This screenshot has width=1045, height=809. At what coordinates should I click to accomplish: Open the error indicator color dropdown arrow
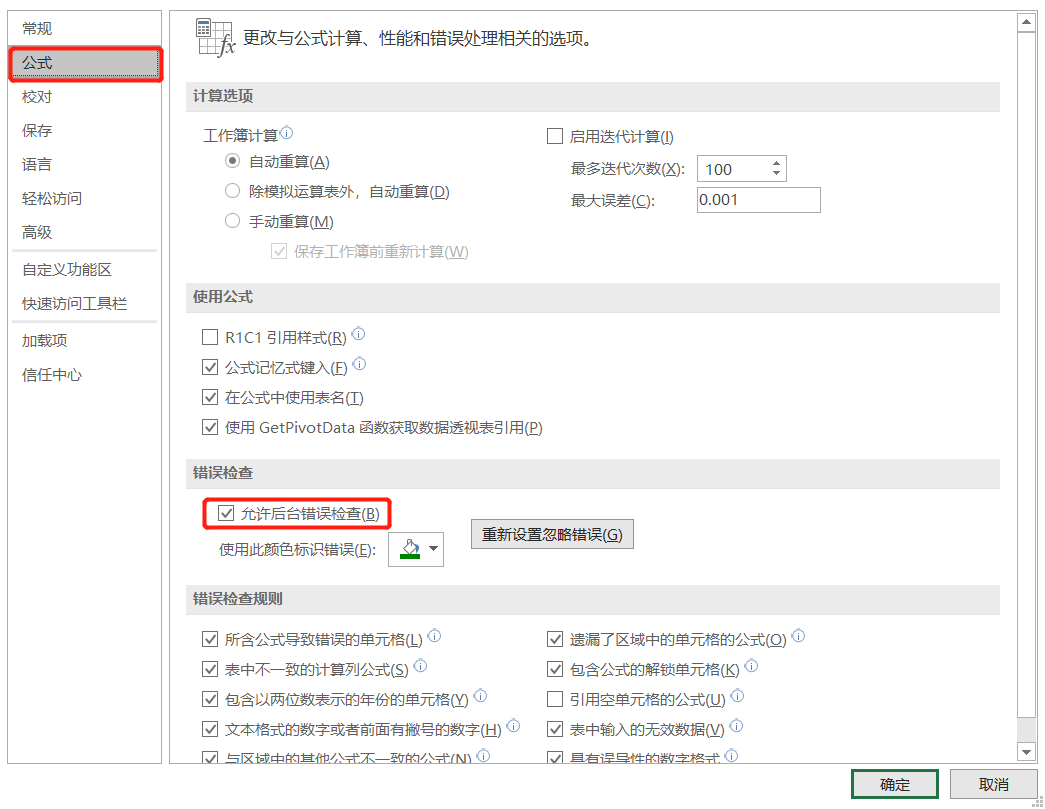click(433, 548)
